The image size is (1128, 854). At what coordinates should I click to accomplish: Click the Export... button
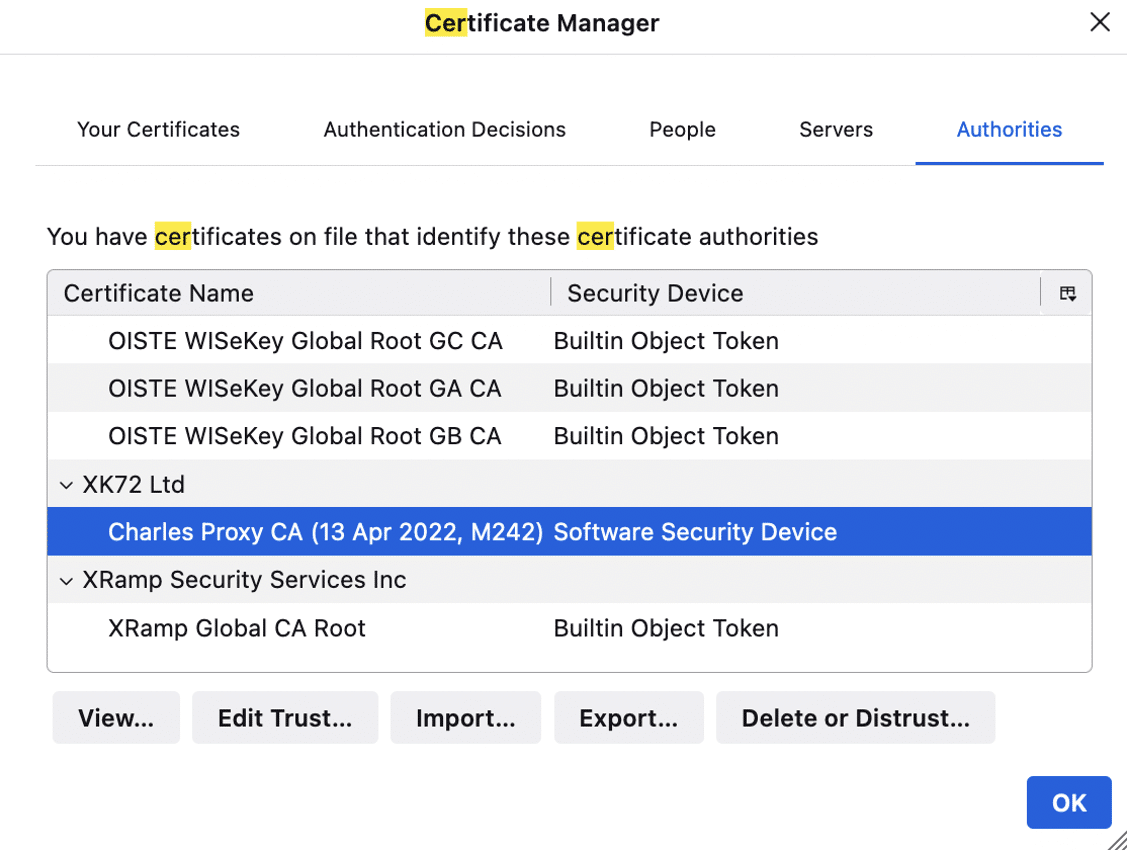click(628, 717)
